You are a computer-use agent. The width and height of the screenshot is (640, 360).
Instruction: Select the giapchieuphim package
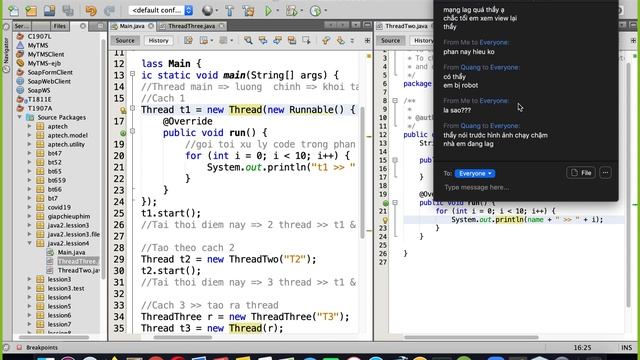[x=69, y=216]
